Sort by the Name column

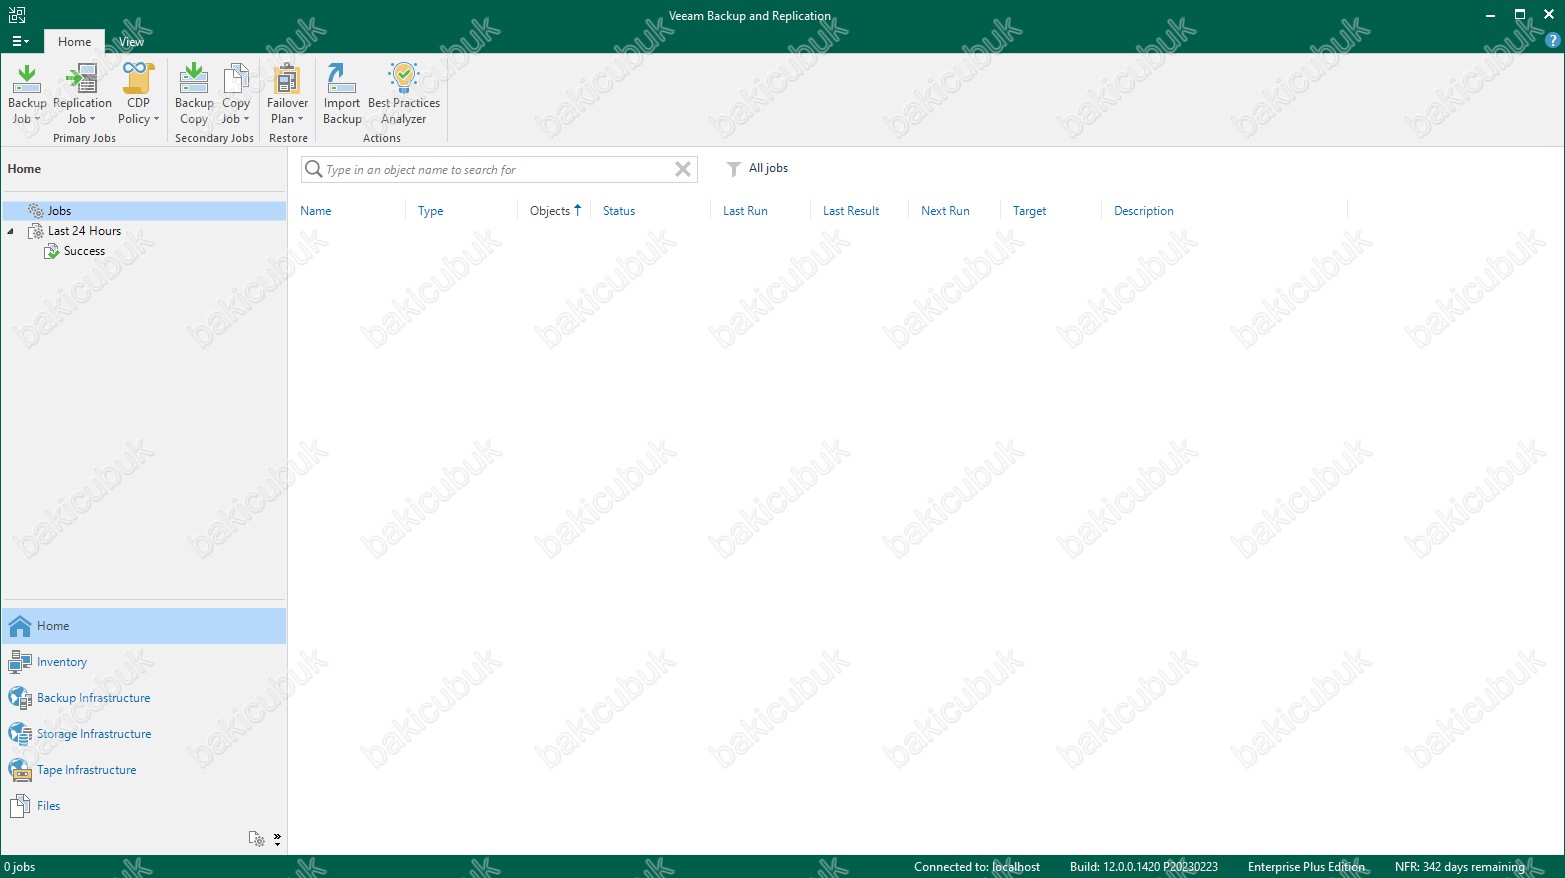tap(315, 211)
